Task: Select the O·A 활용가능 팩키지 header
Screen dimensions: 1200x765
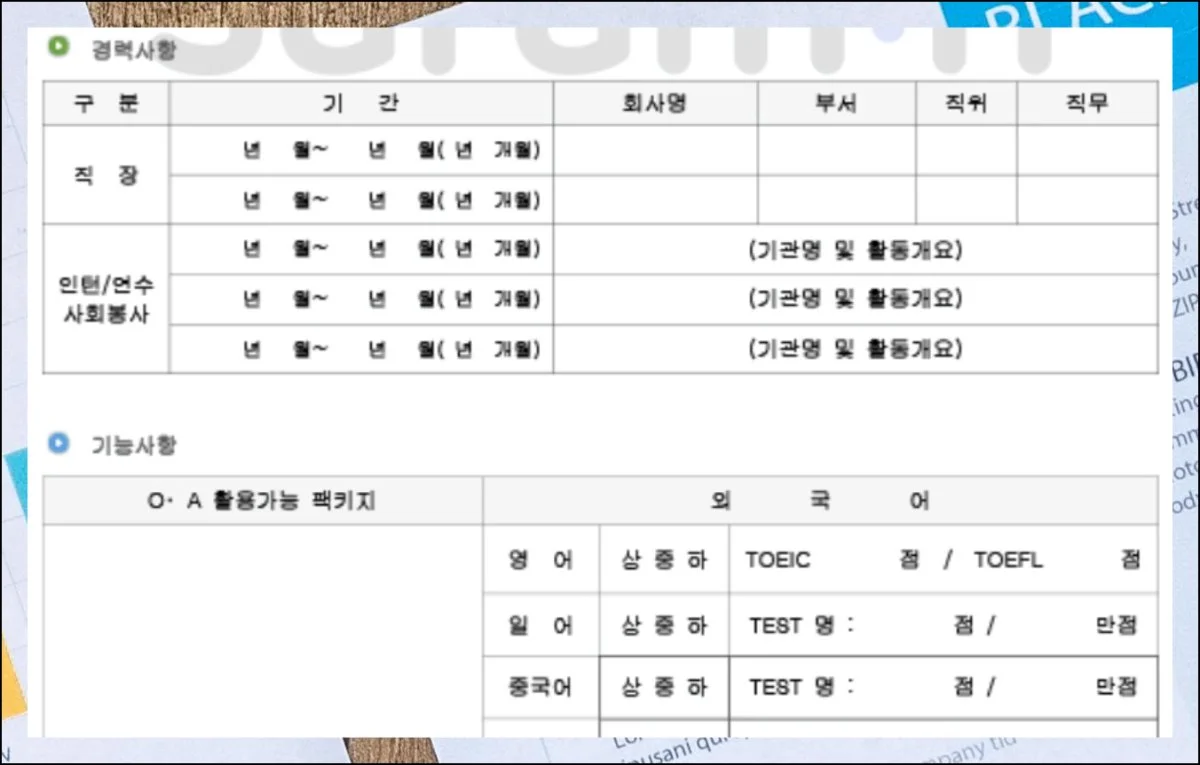Action: 262,501
